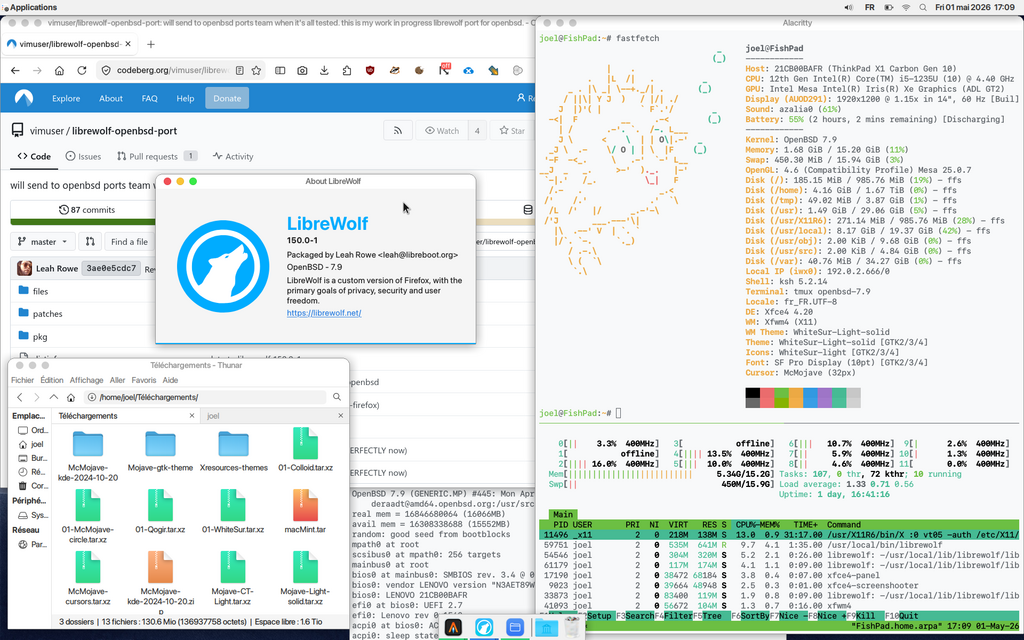Click the Donate button
Viewport: 1024px width, 640px height.
tap(227, 99)
